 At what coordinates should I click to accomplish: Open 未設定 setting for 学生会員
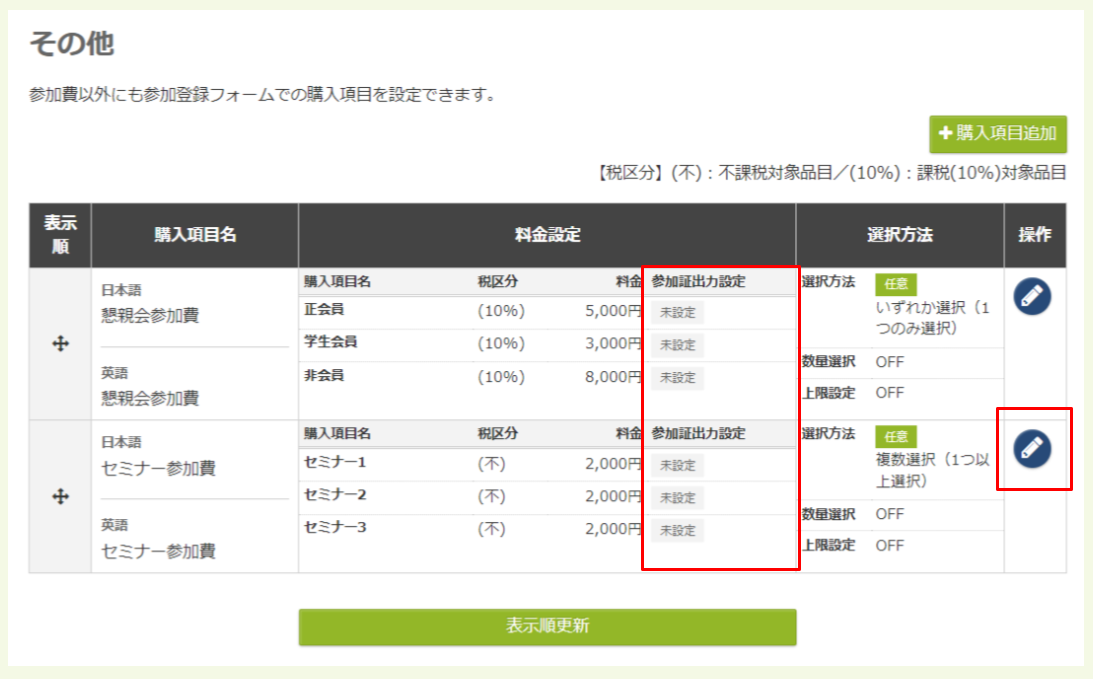click(x=678, y=345)
